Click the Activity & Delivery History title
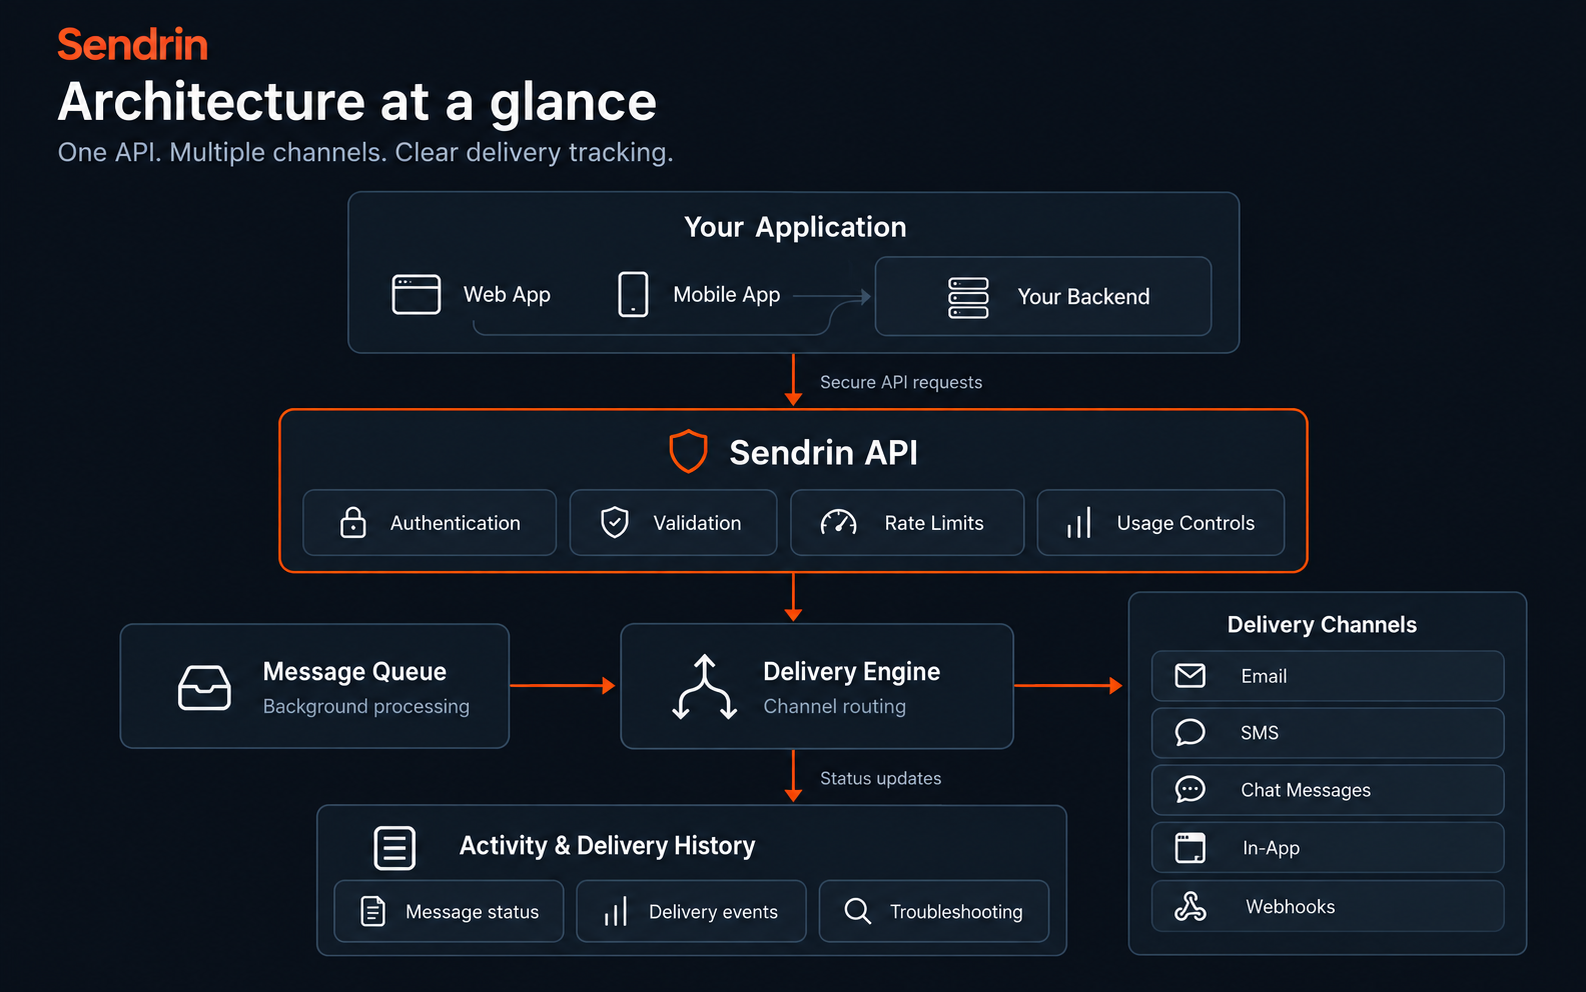This screenshot has width=1586, height=992. pos(607,846)
